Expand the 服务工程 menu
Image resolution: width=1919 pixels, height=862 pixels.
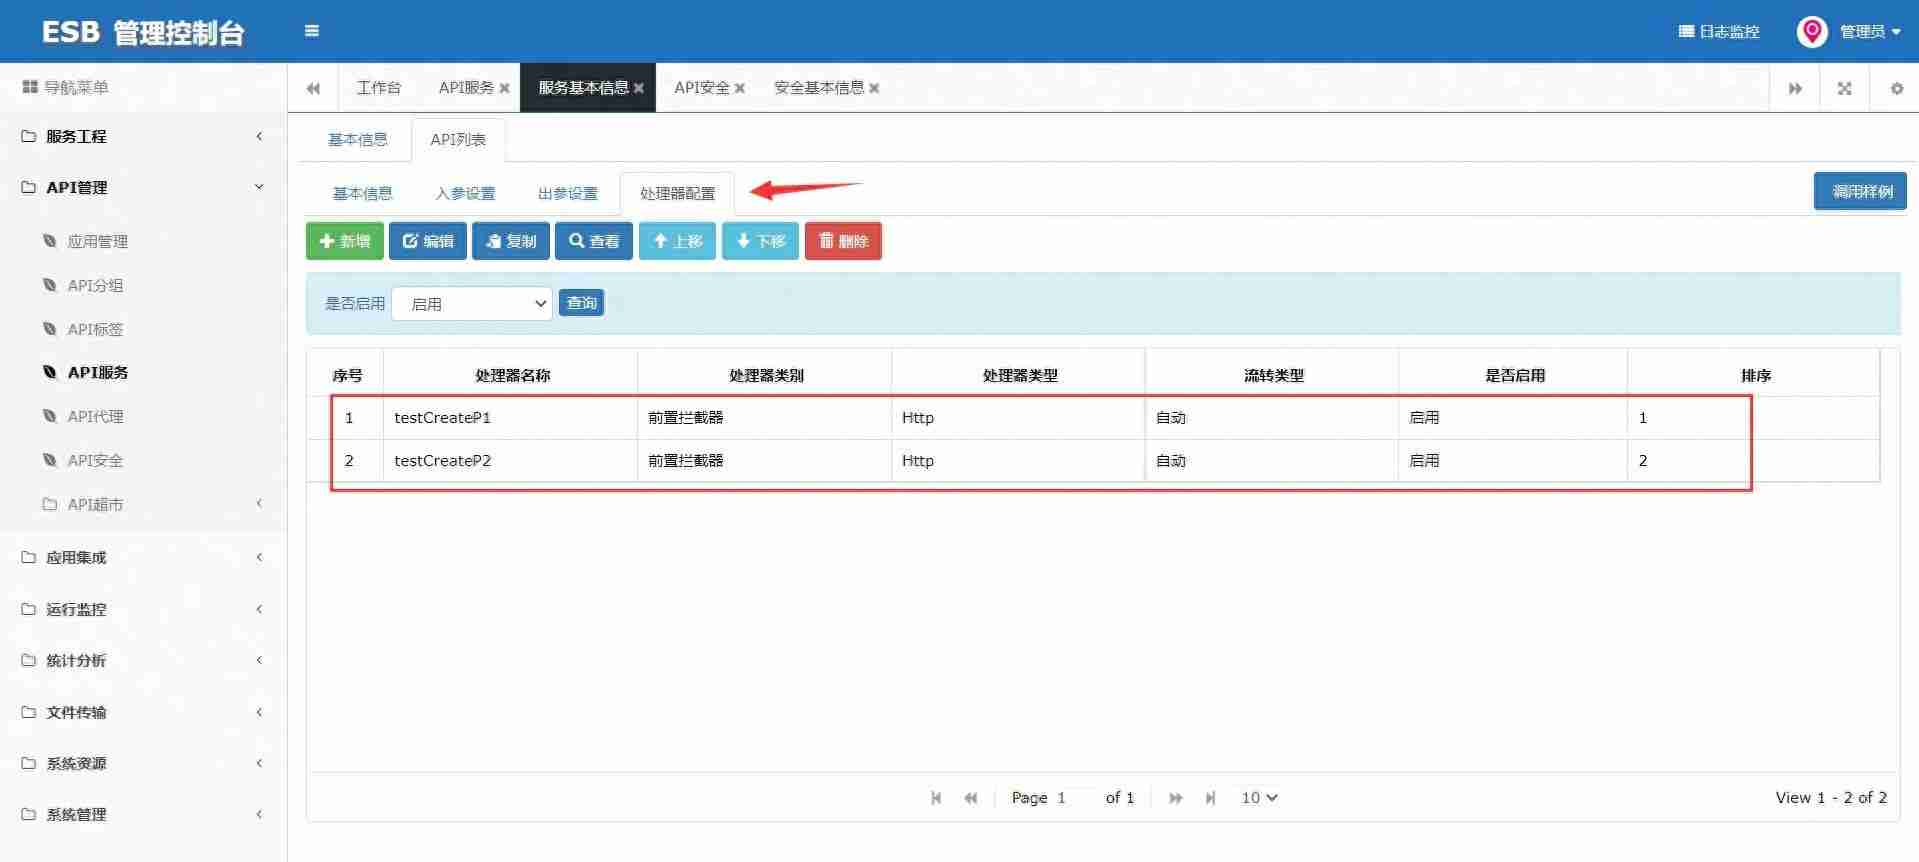[x=143, y=136]
